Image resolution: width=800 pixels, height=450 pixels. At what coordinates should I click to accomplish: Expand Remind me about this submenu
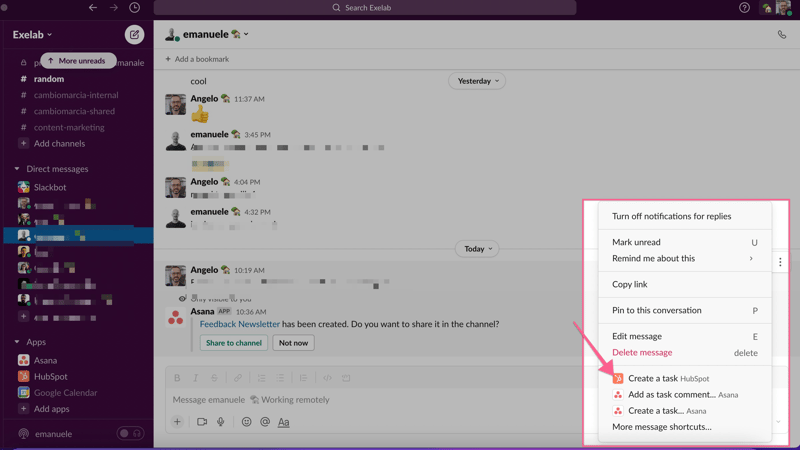685,258
